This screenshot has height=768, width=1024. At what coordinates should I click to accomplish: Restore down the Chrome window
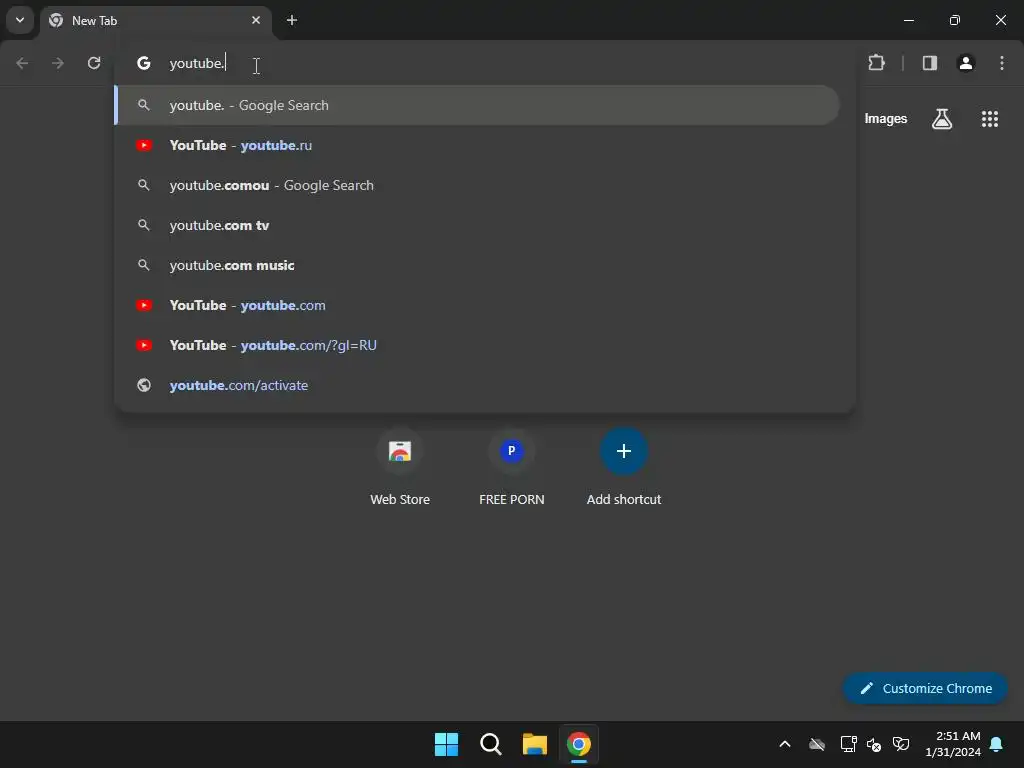click(955, 20)
